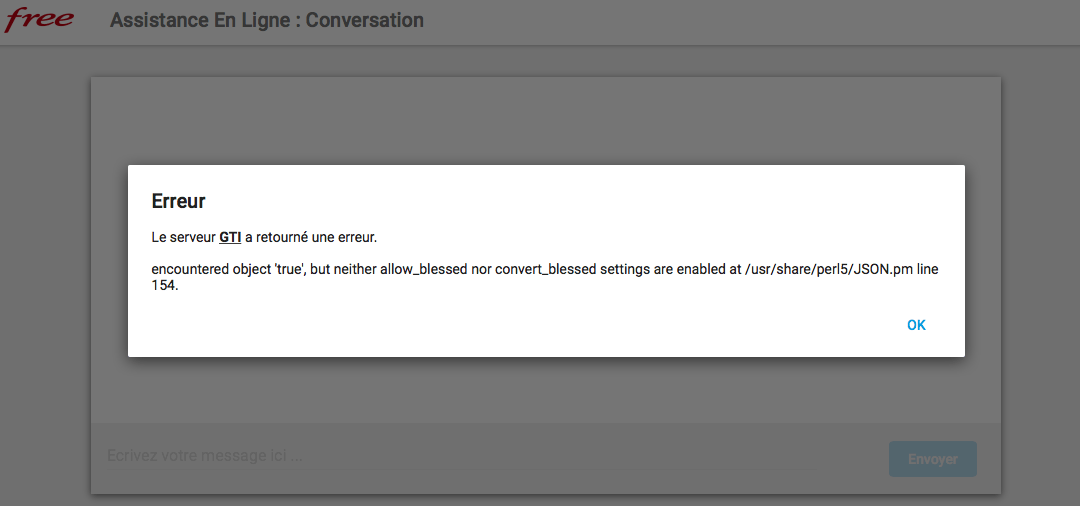Click the empty header bar right of the title

(750, 20)
